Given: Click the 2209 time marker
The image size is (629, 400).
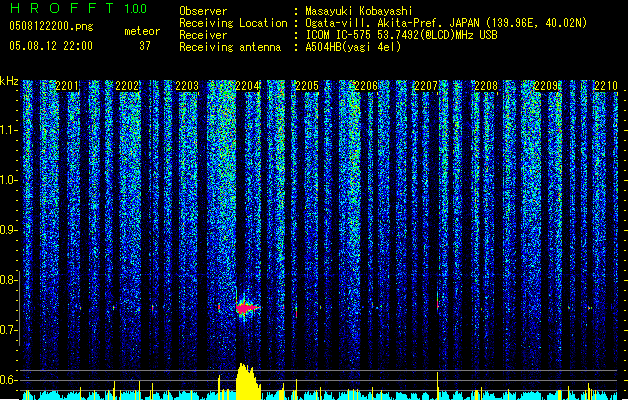Looking at the screenshot, I should 546,86.
